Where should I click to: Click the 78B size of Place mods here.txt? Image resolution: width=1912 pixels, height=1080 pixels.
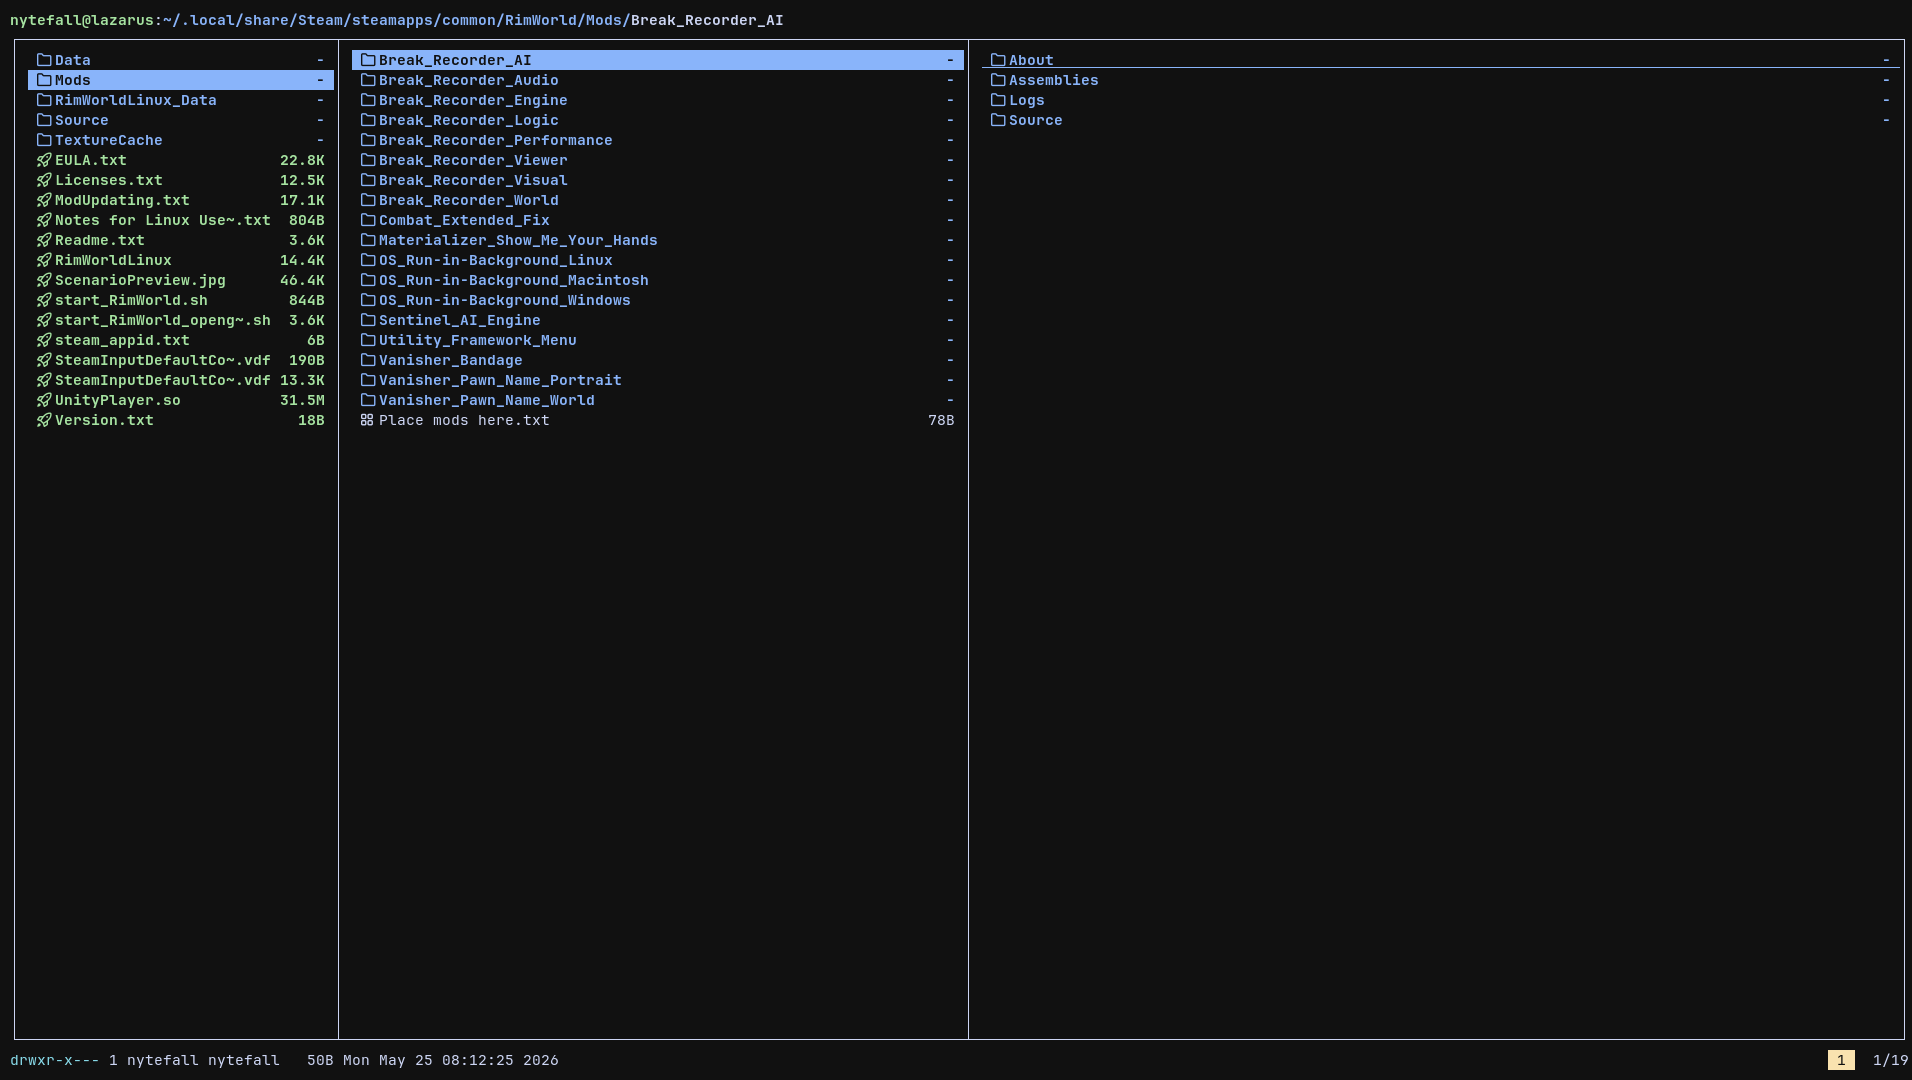pos(941,420)
